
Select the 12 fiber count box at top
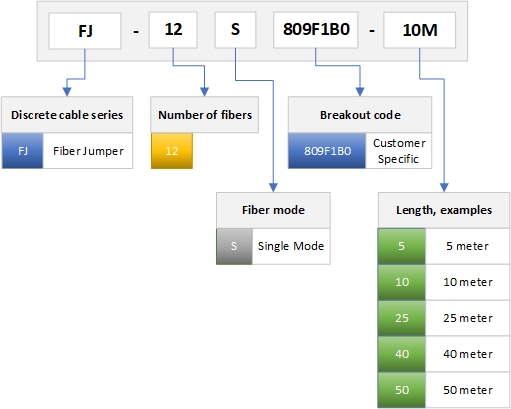173,30
